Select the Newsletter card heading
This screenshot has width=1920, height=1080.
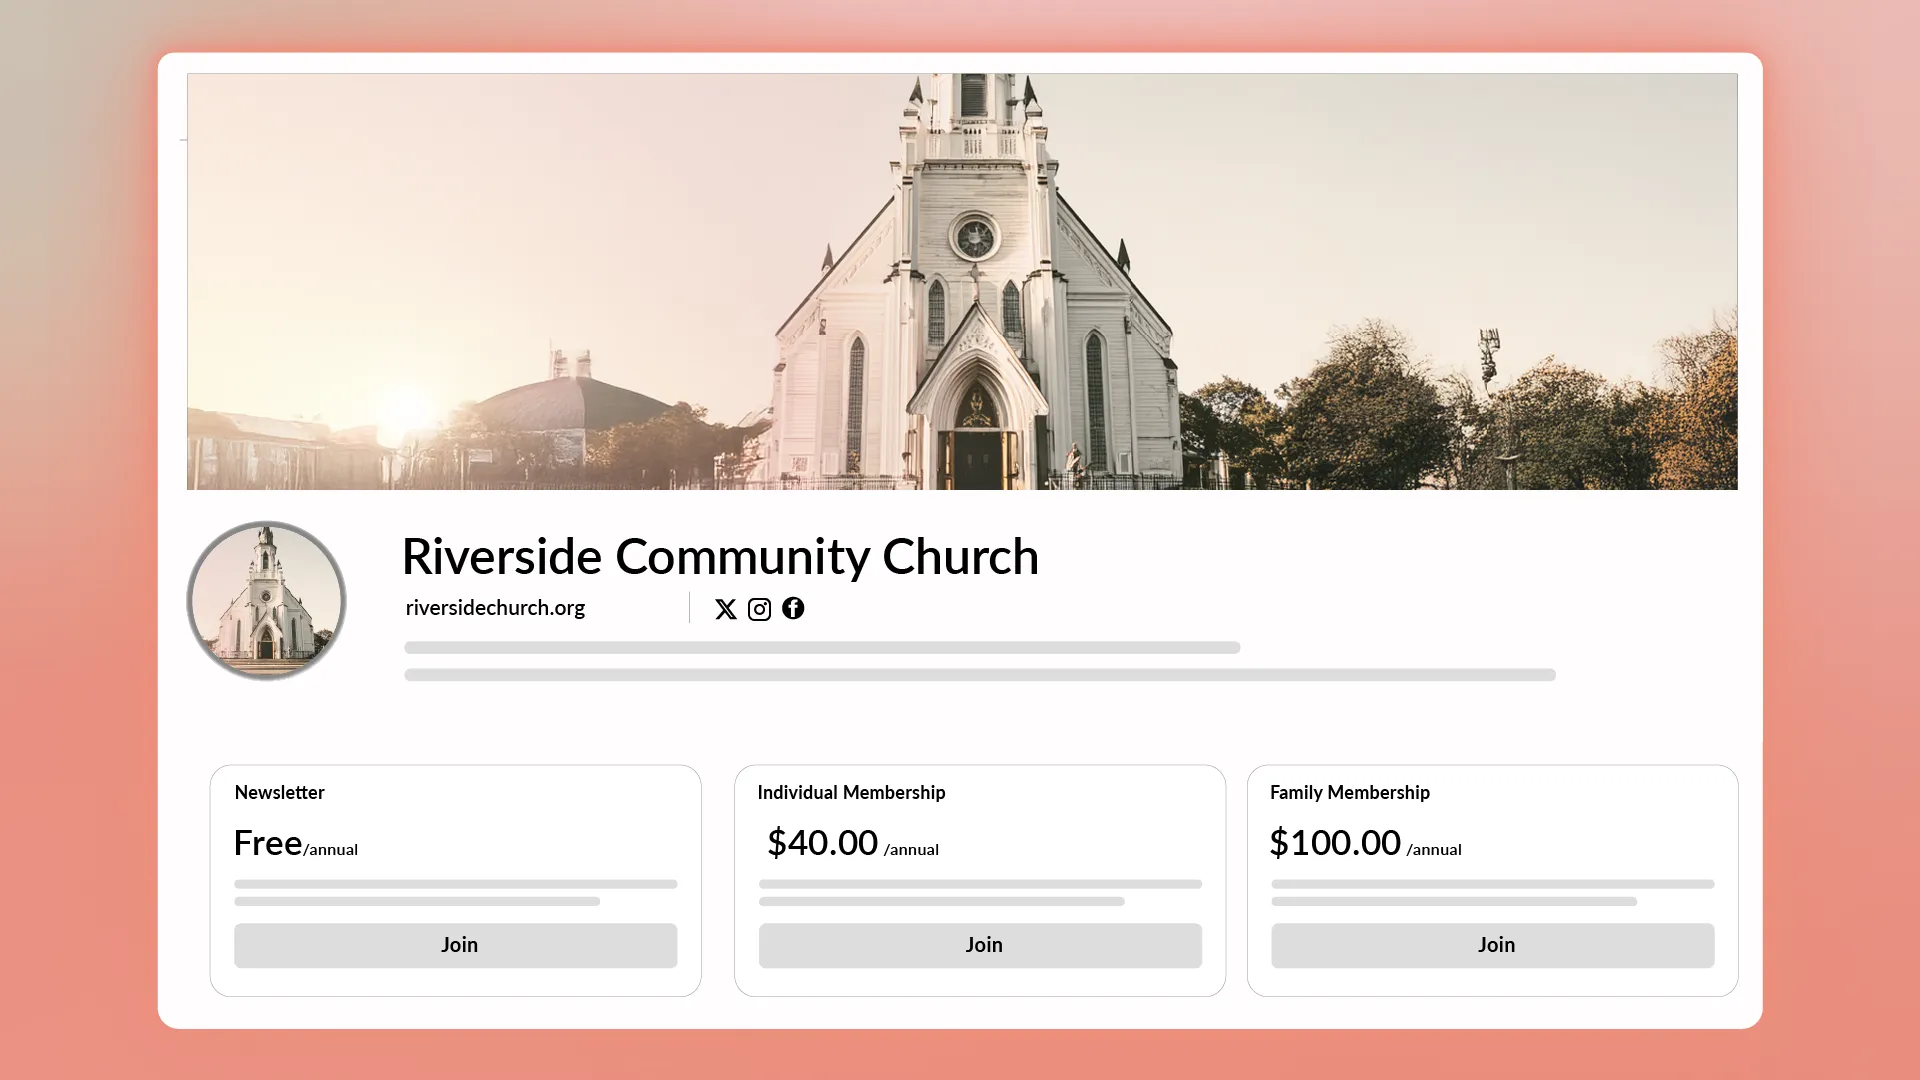(x=279, y=792)
